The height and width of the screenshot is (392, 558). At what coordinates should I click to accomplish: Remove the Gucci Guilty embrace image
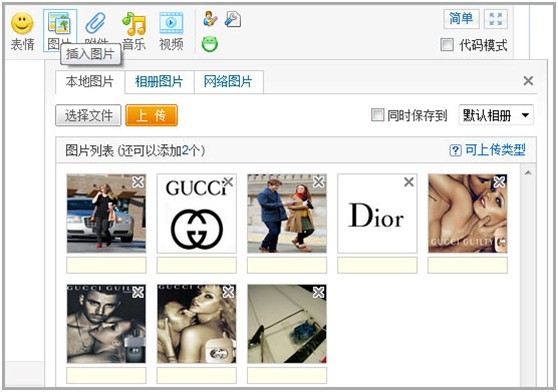click(499, 182)
